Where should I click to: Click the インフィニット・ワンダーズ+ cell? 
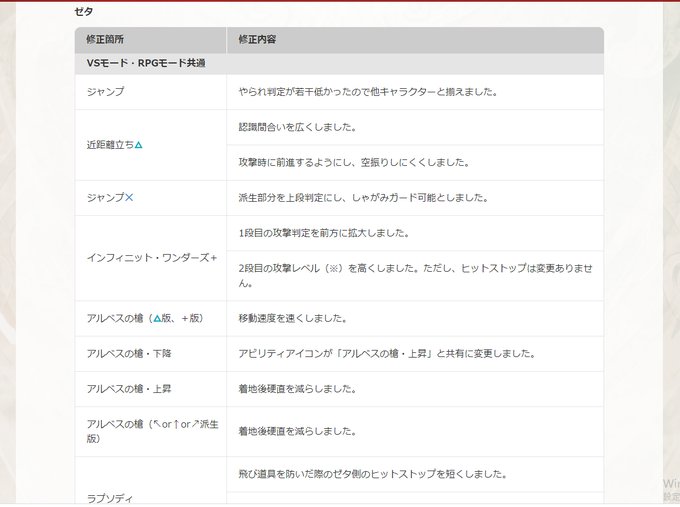pos(150,258)
